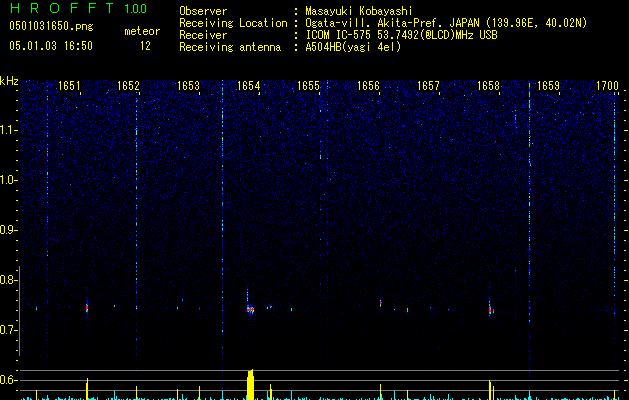Click the date text 05.01.03 16:50
The image size is (629, 400).
pos(51,46)
